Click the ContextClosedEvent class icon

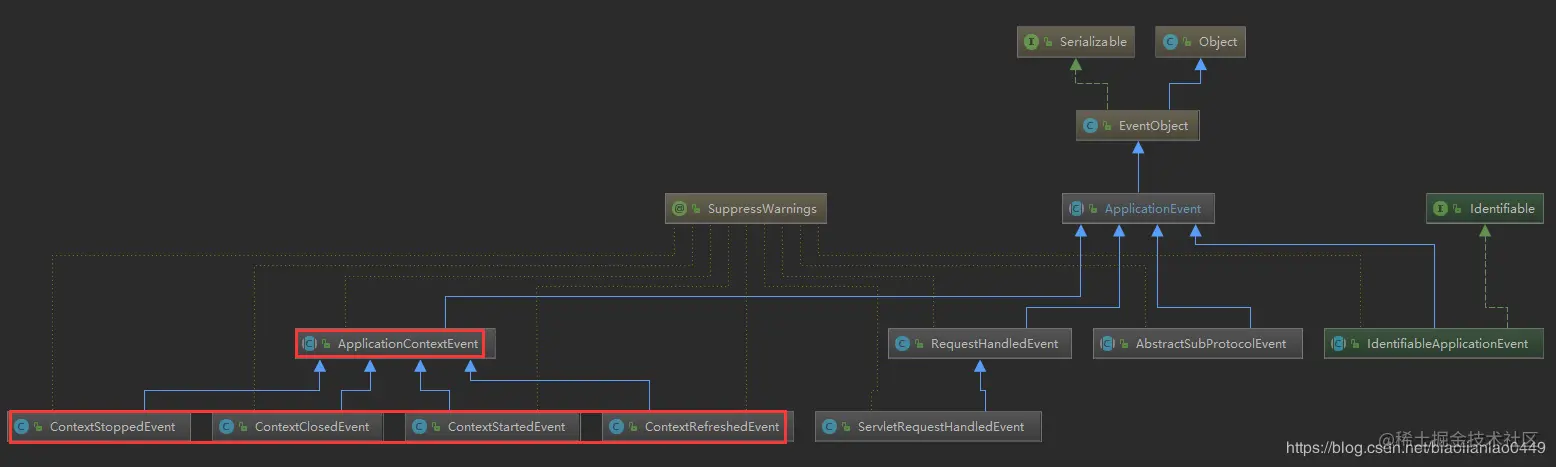226,427
